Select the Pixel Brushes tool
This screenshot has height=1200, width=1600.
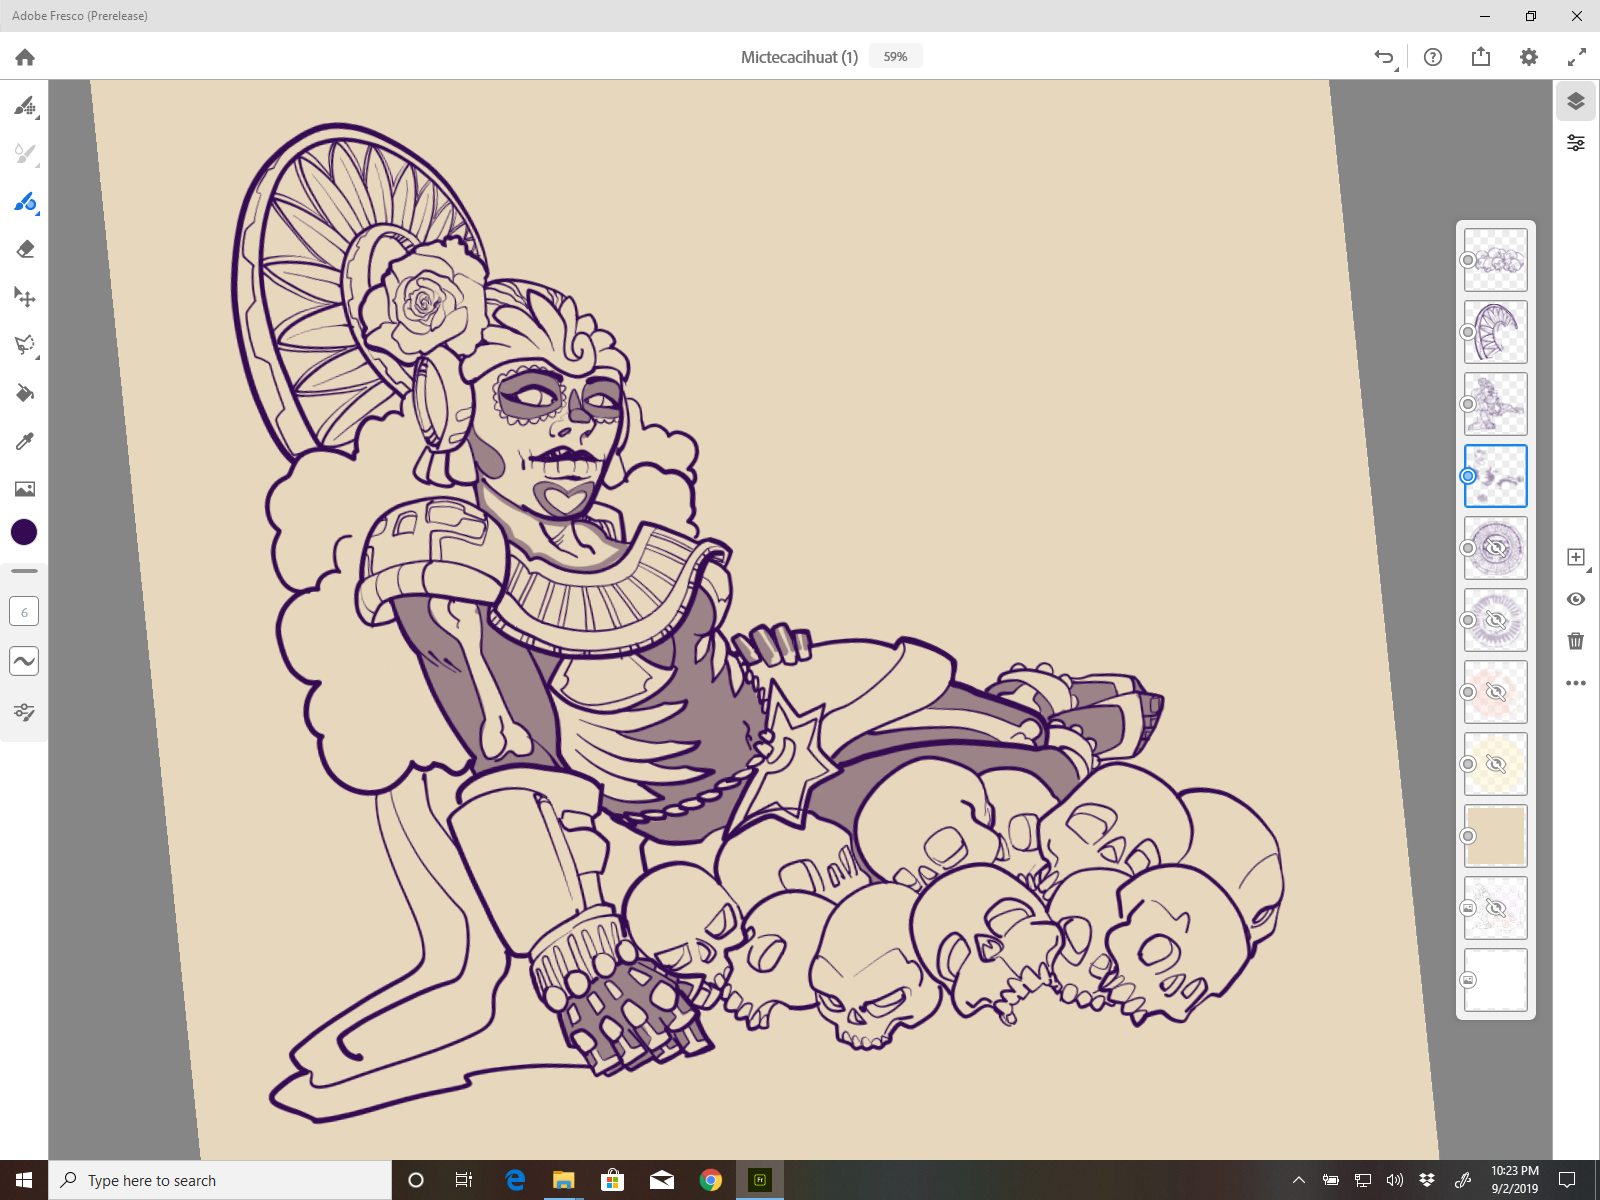tap(25, 105)
